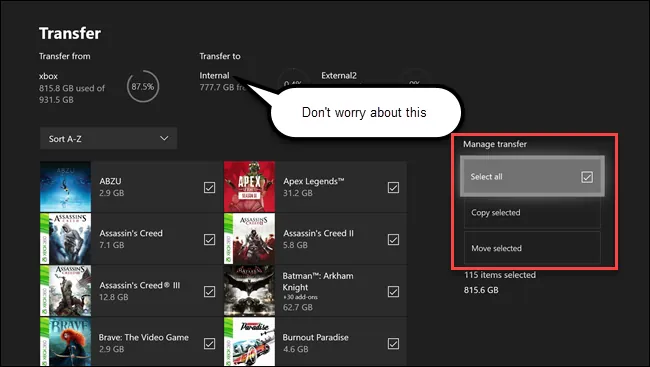Select the ABZU cover art thumbnail

point(65,187)
